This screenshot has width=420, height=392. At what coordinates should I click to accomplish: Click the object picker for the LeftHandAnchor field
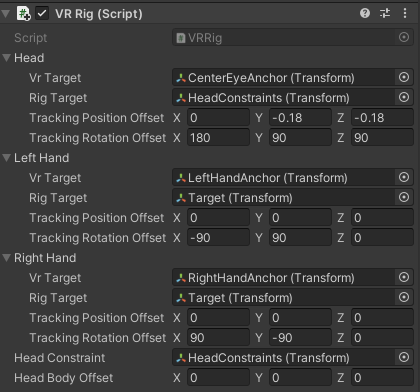404,177
